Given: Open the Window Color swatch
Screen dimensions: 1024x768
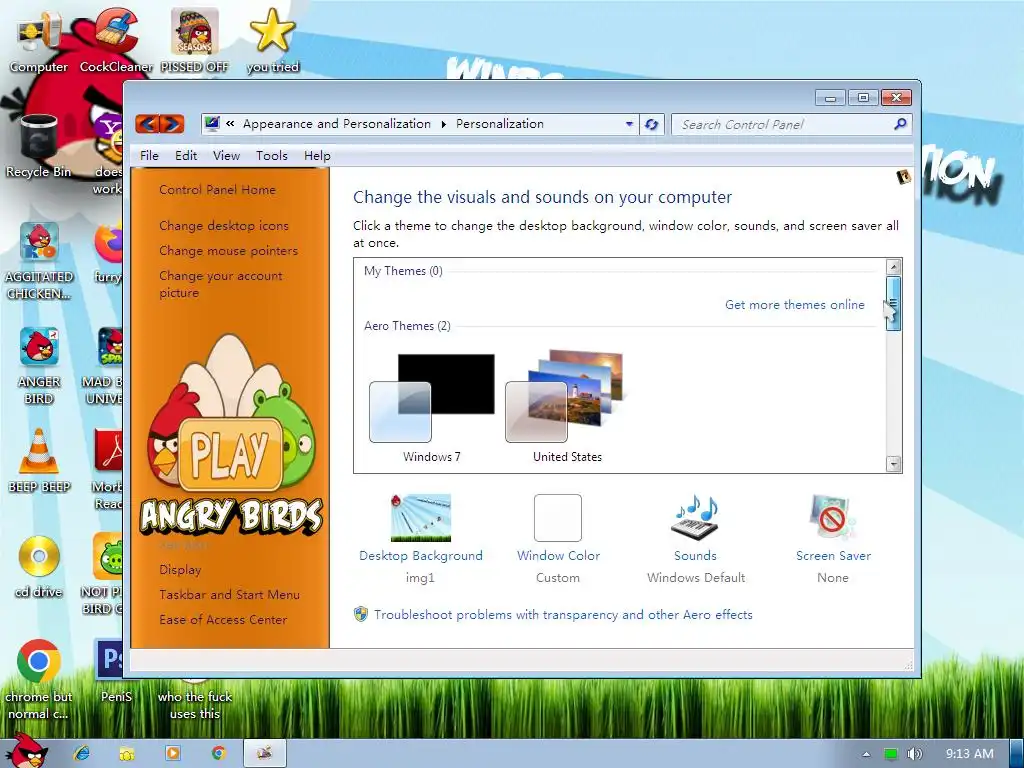Looking at the screenshot, I should (x=558, y=517).
